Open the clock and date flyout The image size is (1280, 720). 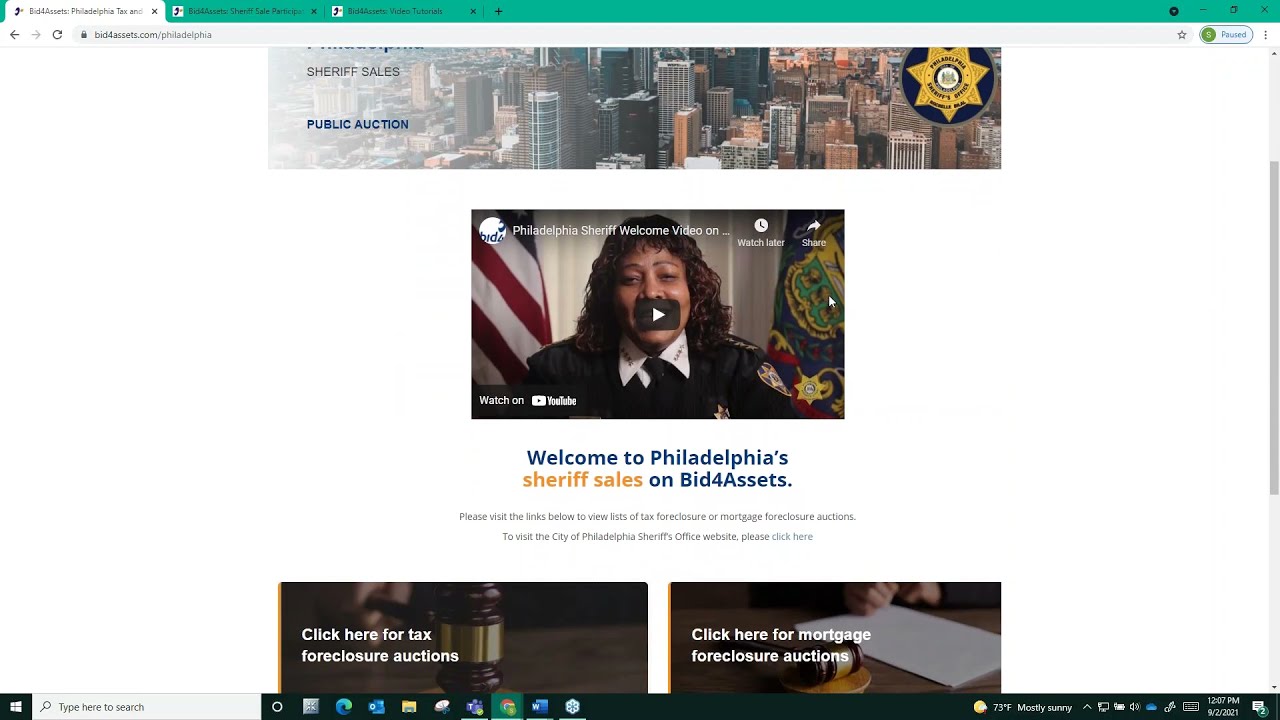1223,707
